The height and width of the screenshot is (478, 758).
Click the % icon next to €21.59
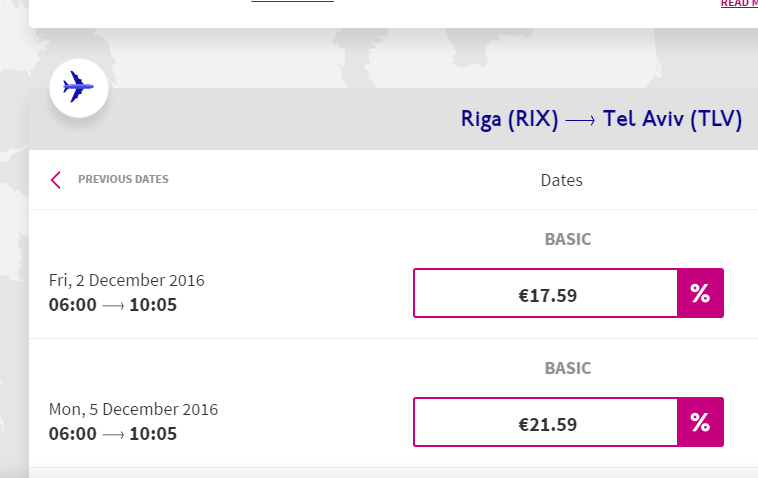[x=700, y=423]
